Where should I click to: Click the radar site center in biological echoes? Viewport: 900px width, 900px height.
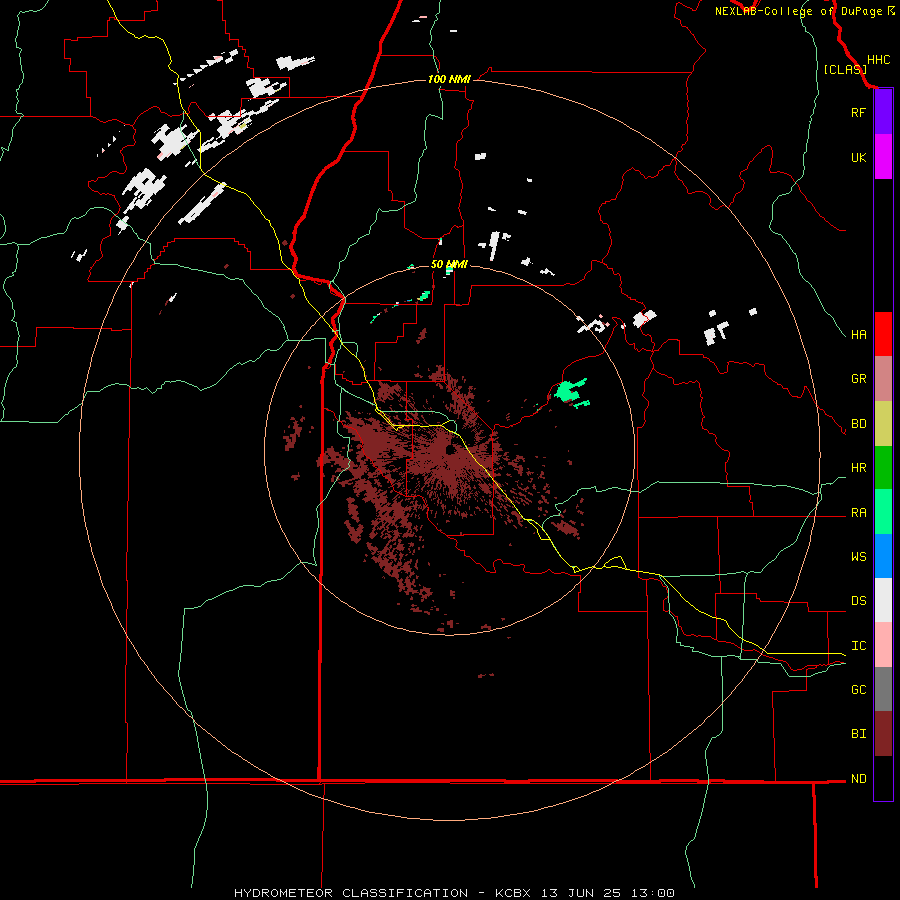(449, 449)
